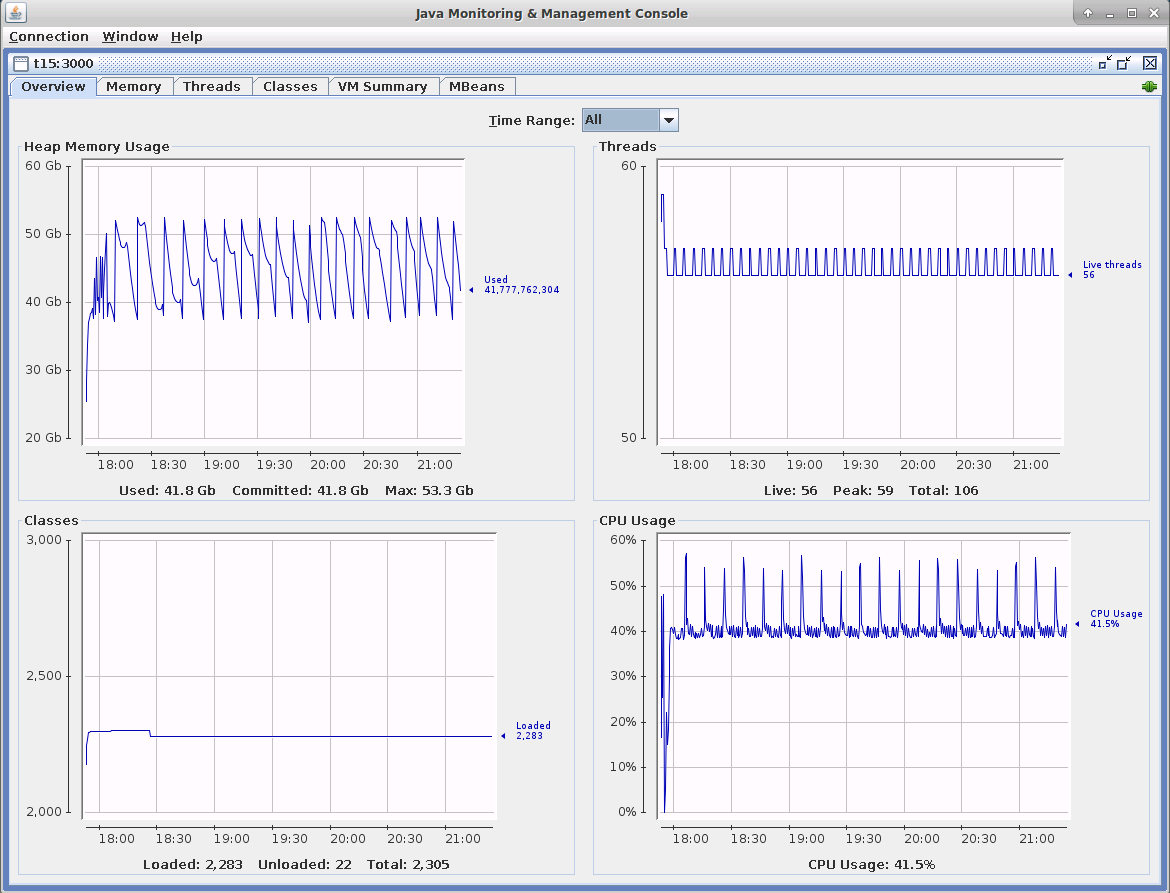Open the Time Range dropdown
Viewport: 1170px width, 893px height.
click(669, 120)
